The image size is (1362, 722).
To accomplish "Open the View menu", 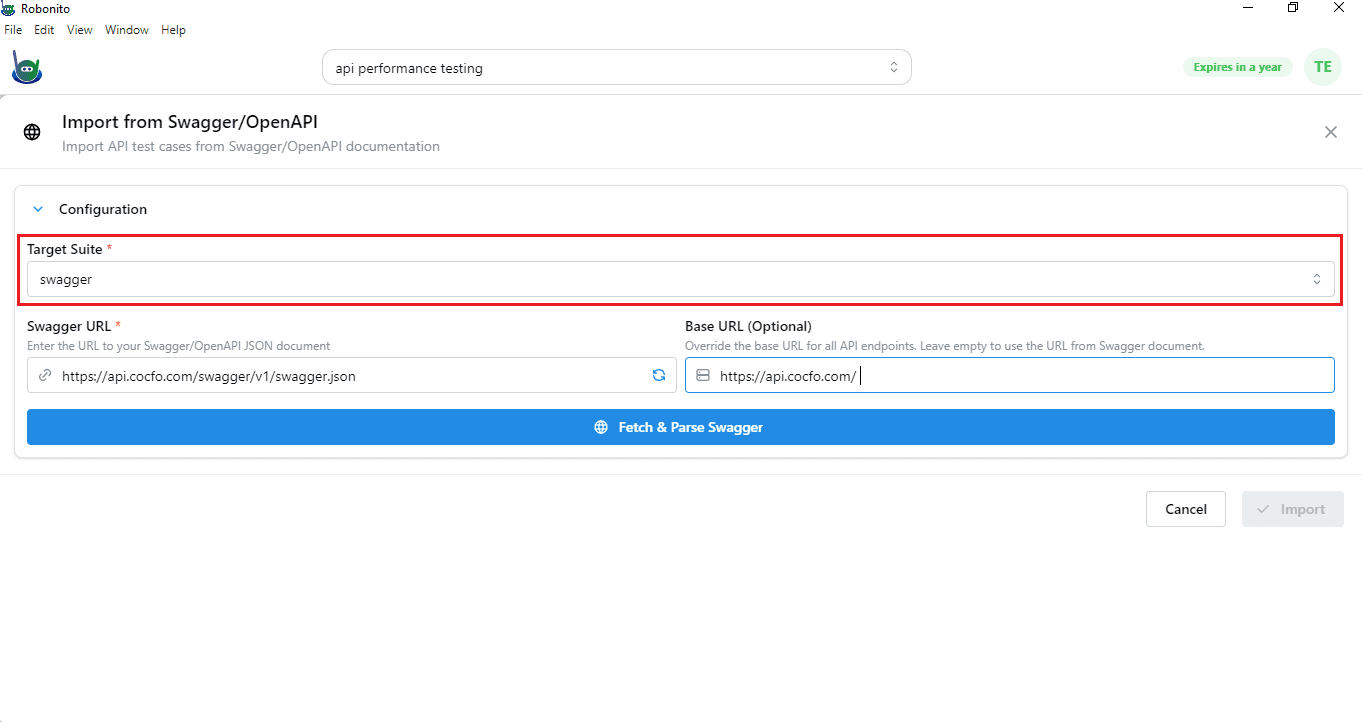I will click(80, 30).
